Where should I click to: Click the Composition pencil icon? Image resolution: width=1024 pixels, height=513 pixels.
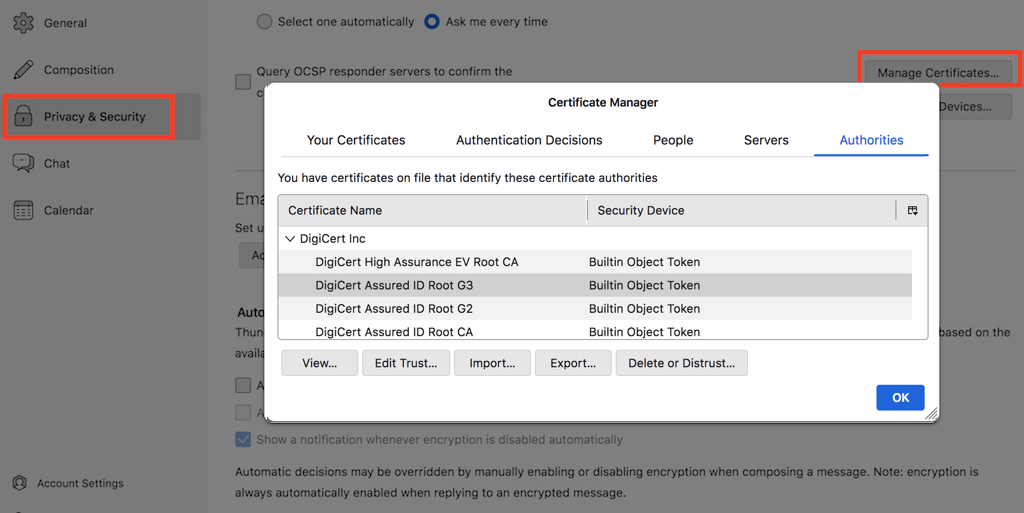24,70
